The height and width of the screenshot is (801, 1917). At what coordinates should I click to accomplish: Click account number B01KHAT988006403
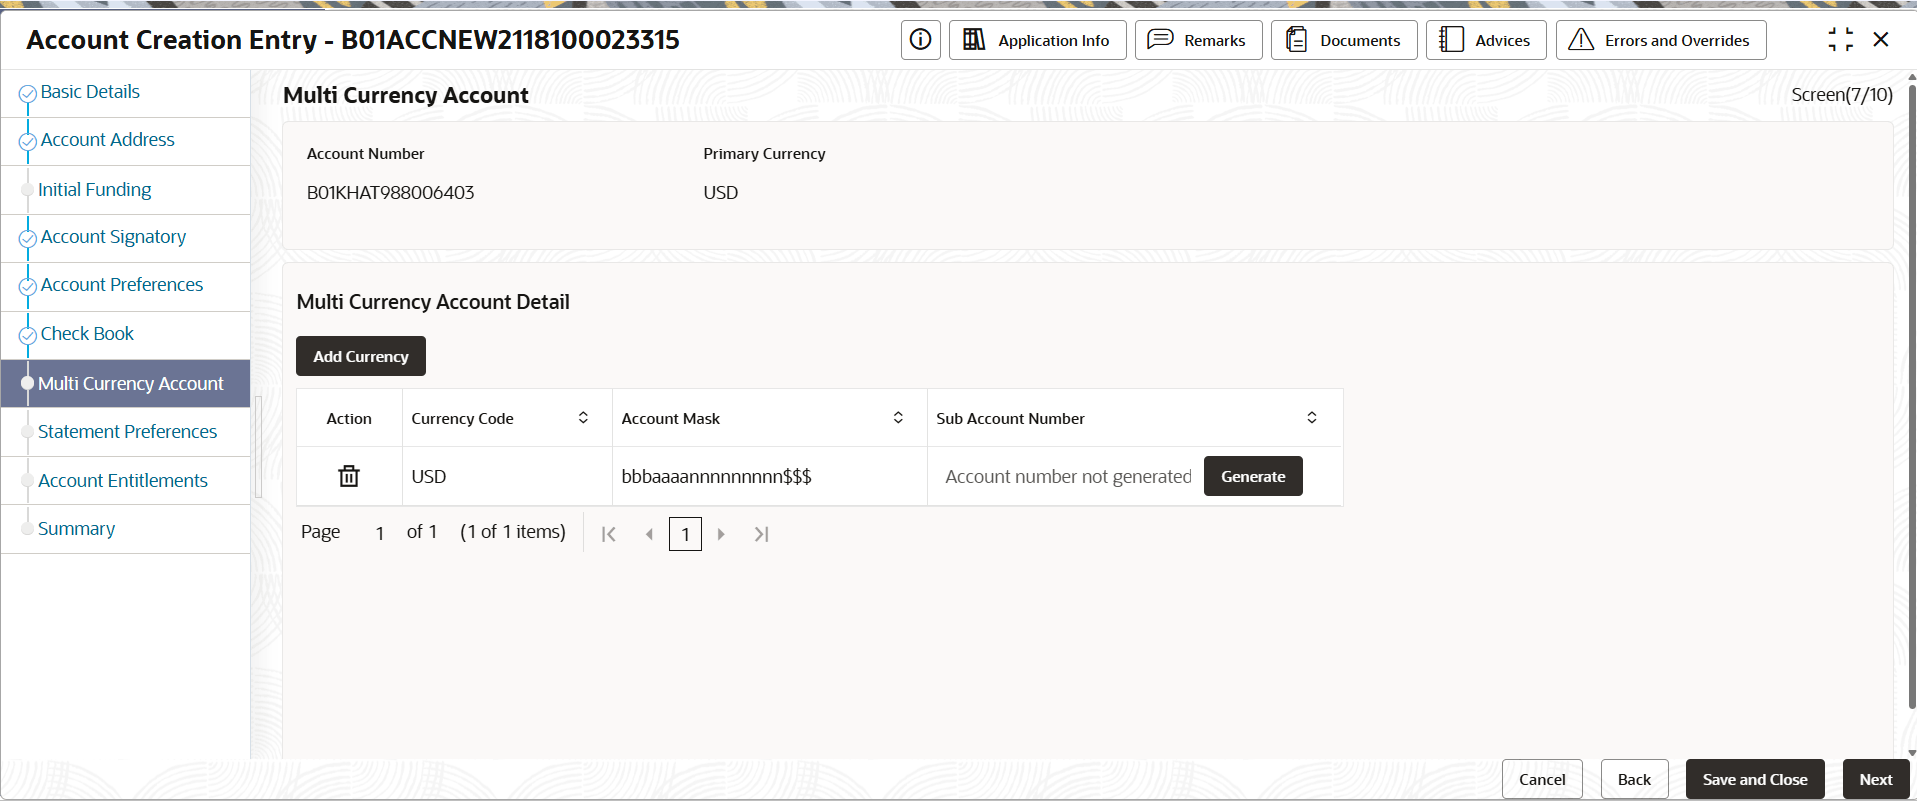pos(390,193)
